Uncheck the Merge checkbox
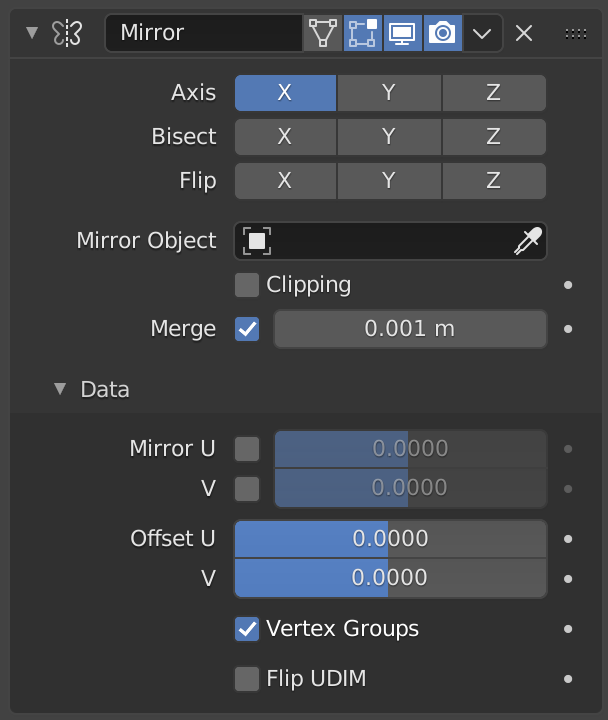Screen dimensions: 608x720 click(x=247, y=329)
